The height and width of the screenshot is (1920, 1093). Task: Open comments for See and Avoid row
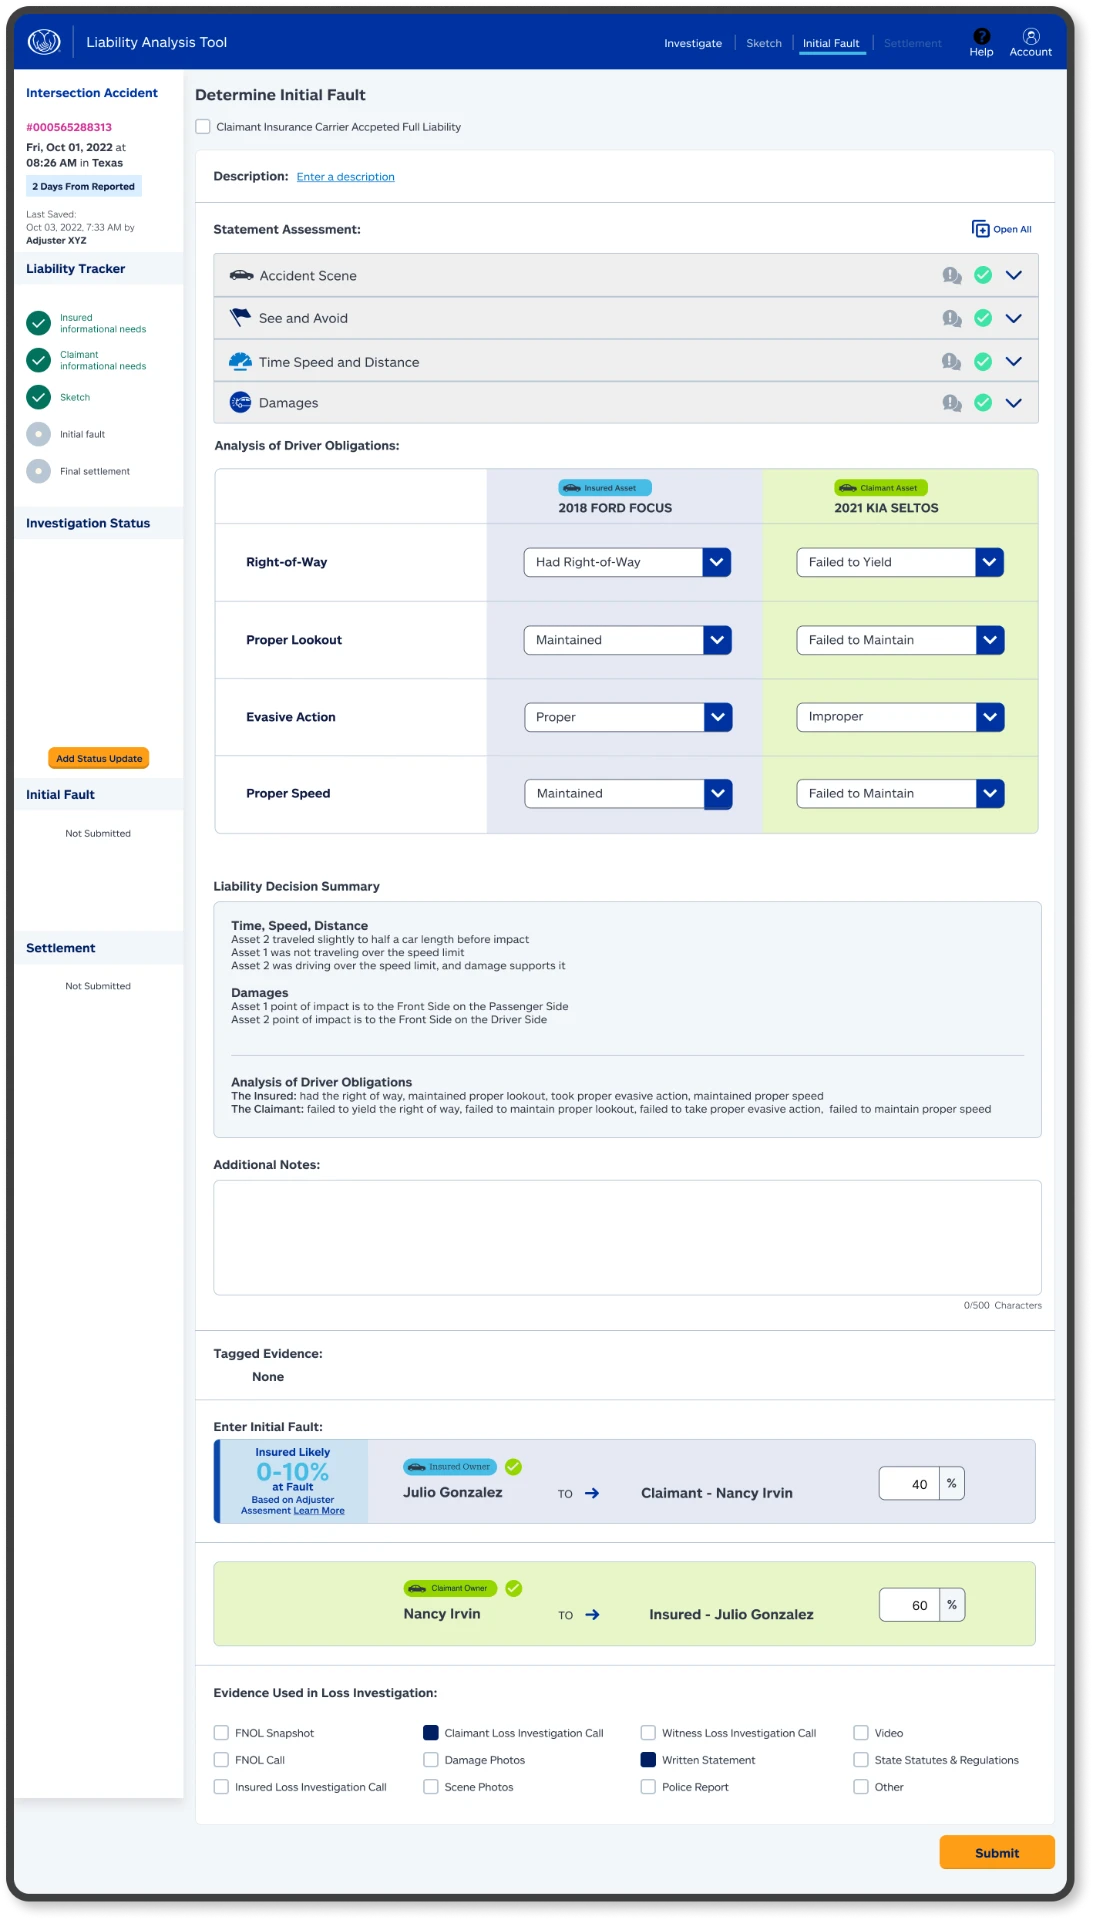(952, 318)
